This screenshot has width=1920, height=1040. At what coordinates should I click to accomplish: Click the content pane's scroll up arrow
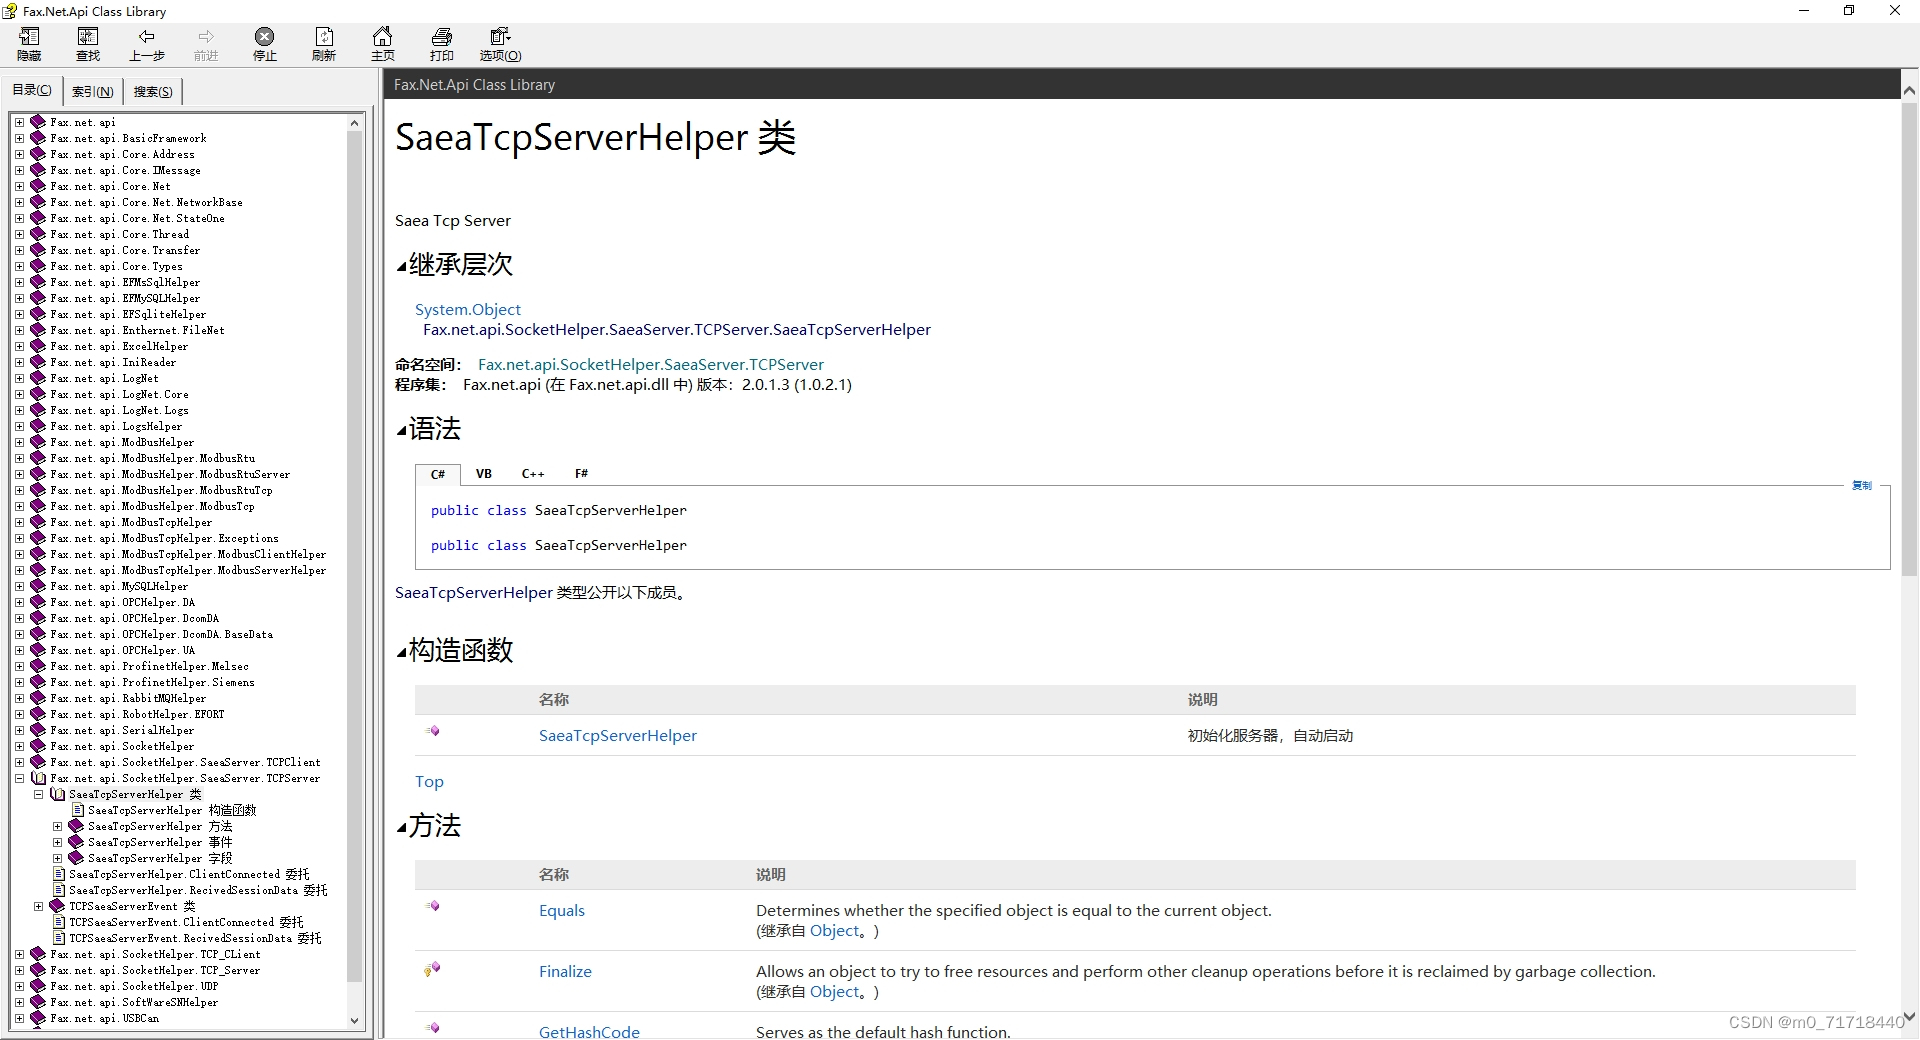click(x=1909, y=90)
